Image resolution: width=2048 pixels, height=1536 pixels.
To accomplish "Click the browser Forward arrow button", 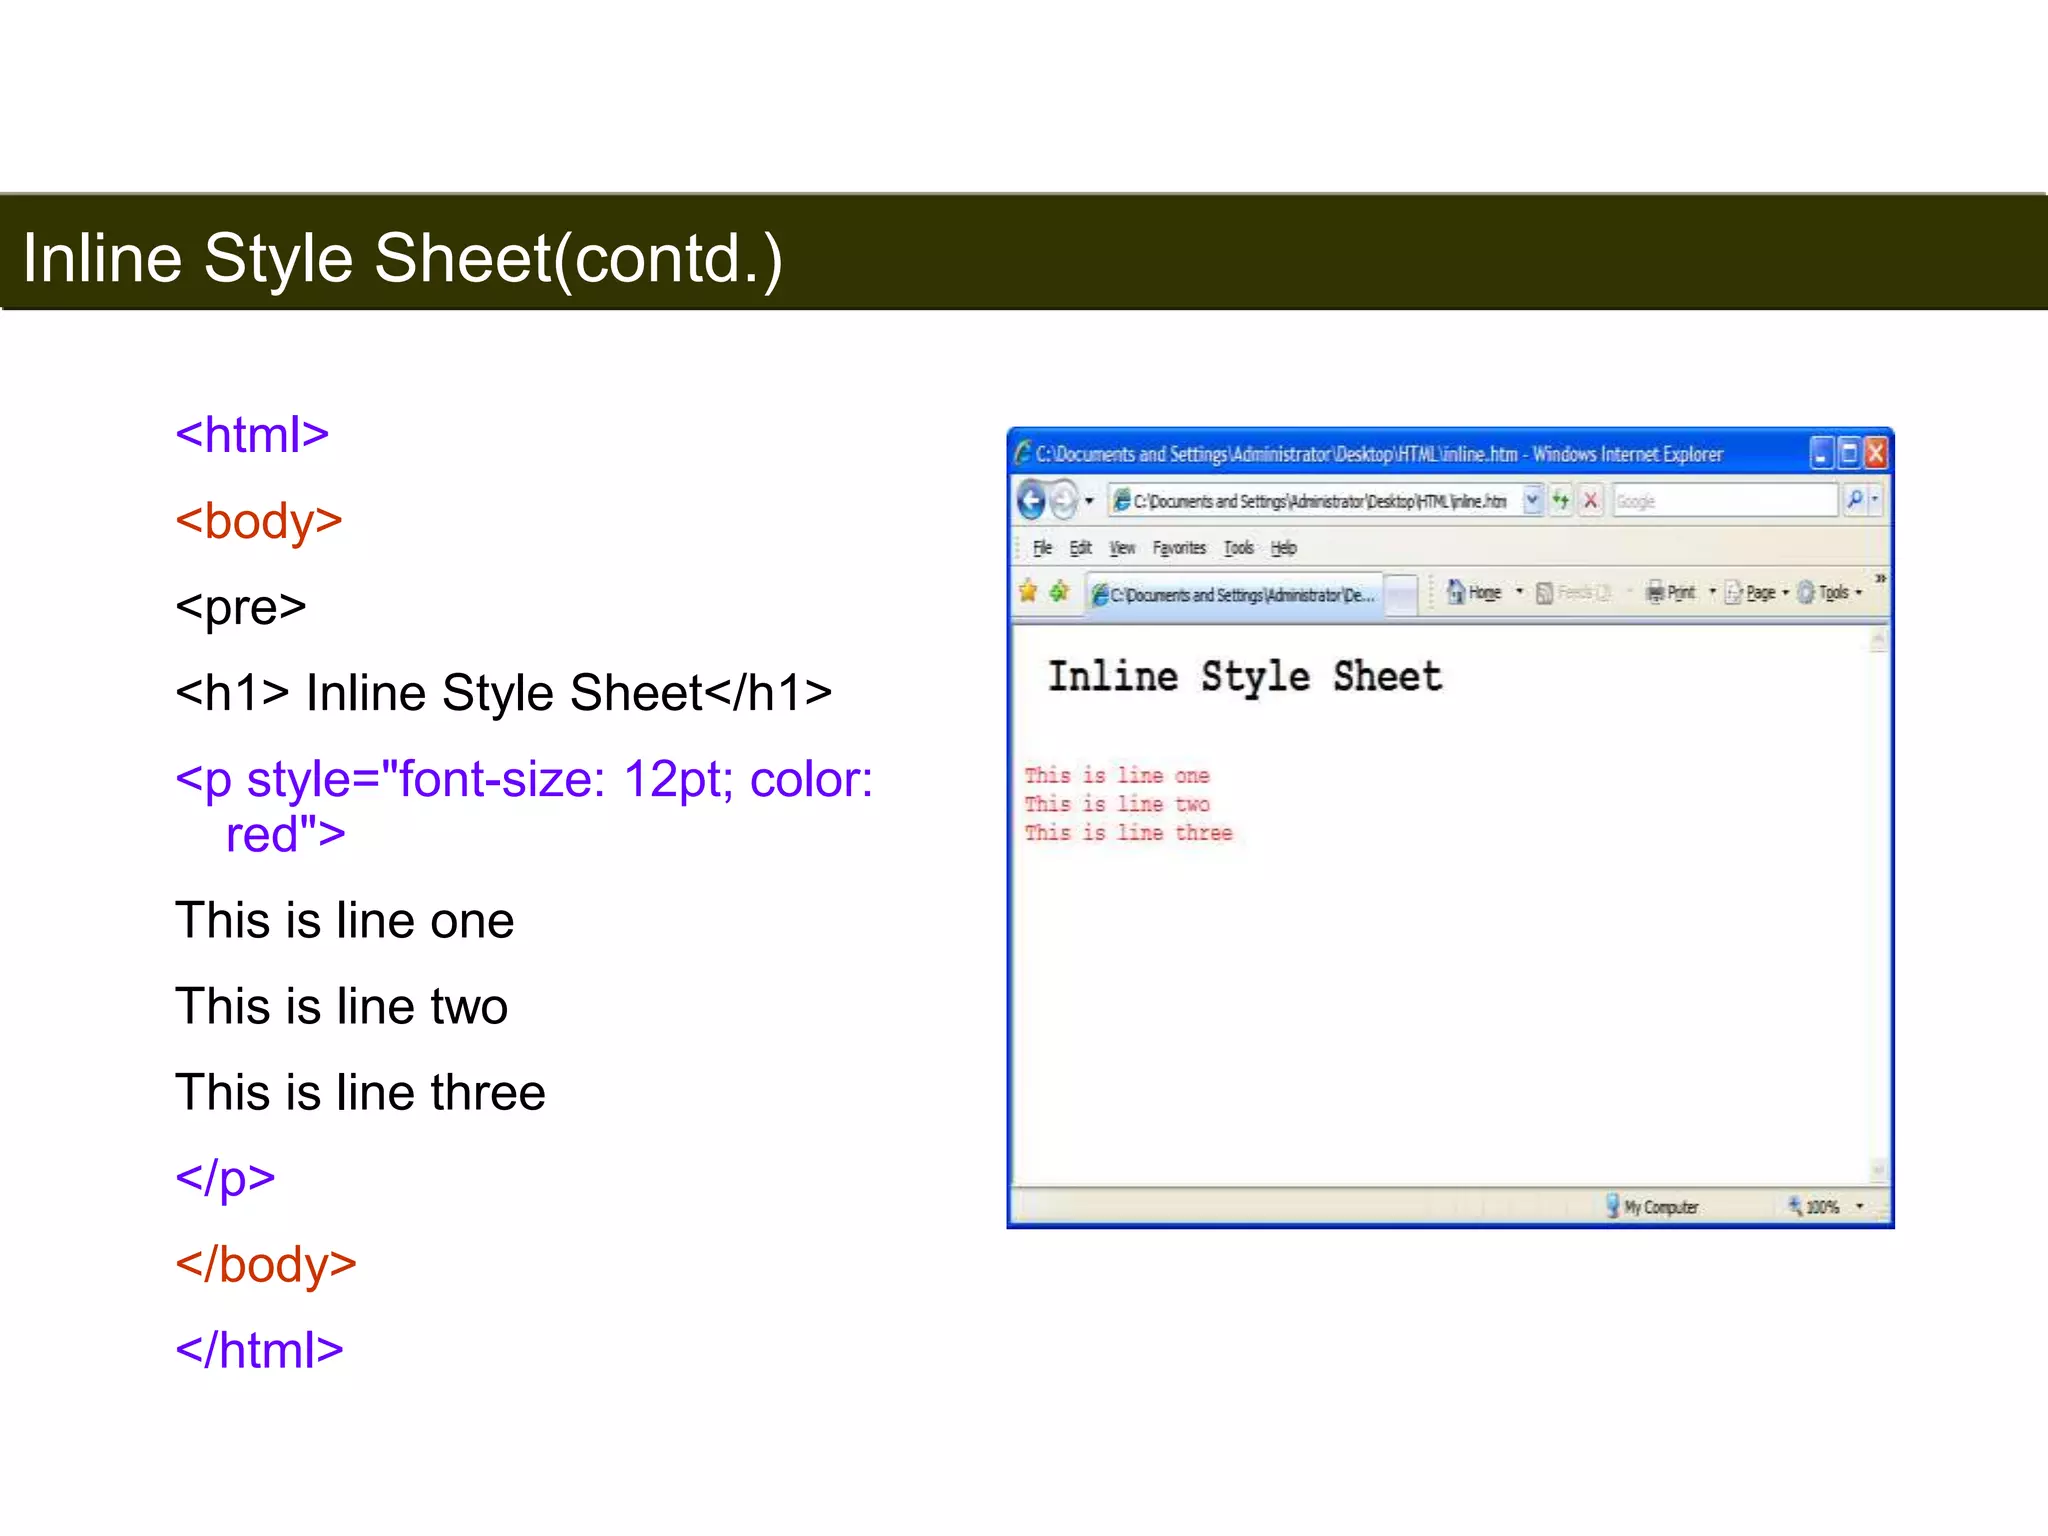I will coord(1064,500).
